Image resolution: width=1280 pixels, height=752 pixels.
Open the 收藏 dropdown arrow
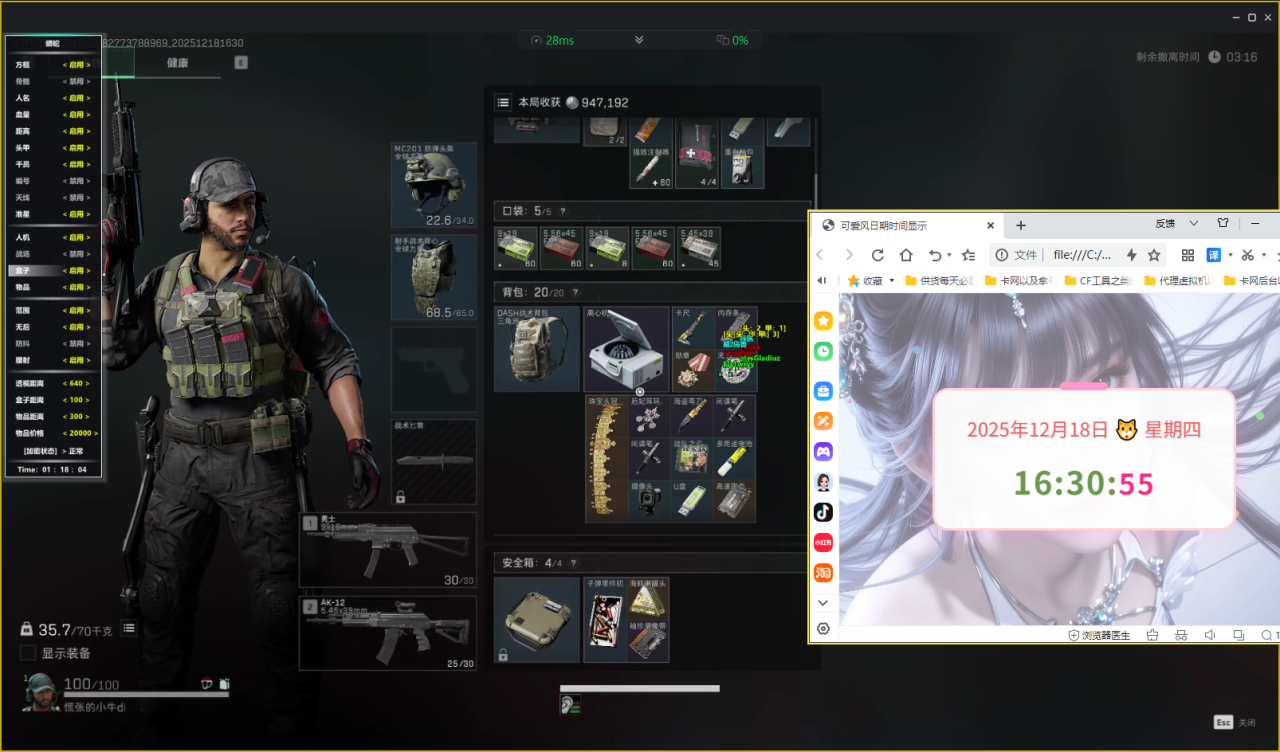pyautogui.click(x=891, y=281)
